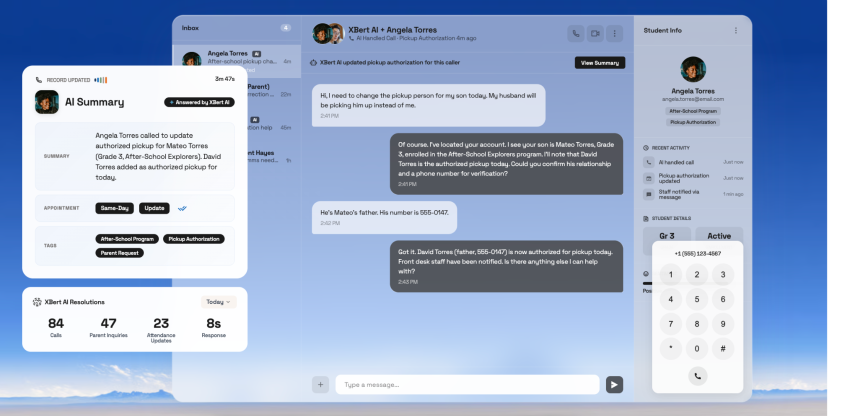Click the Same-Day appointment tag

(114, 208)
